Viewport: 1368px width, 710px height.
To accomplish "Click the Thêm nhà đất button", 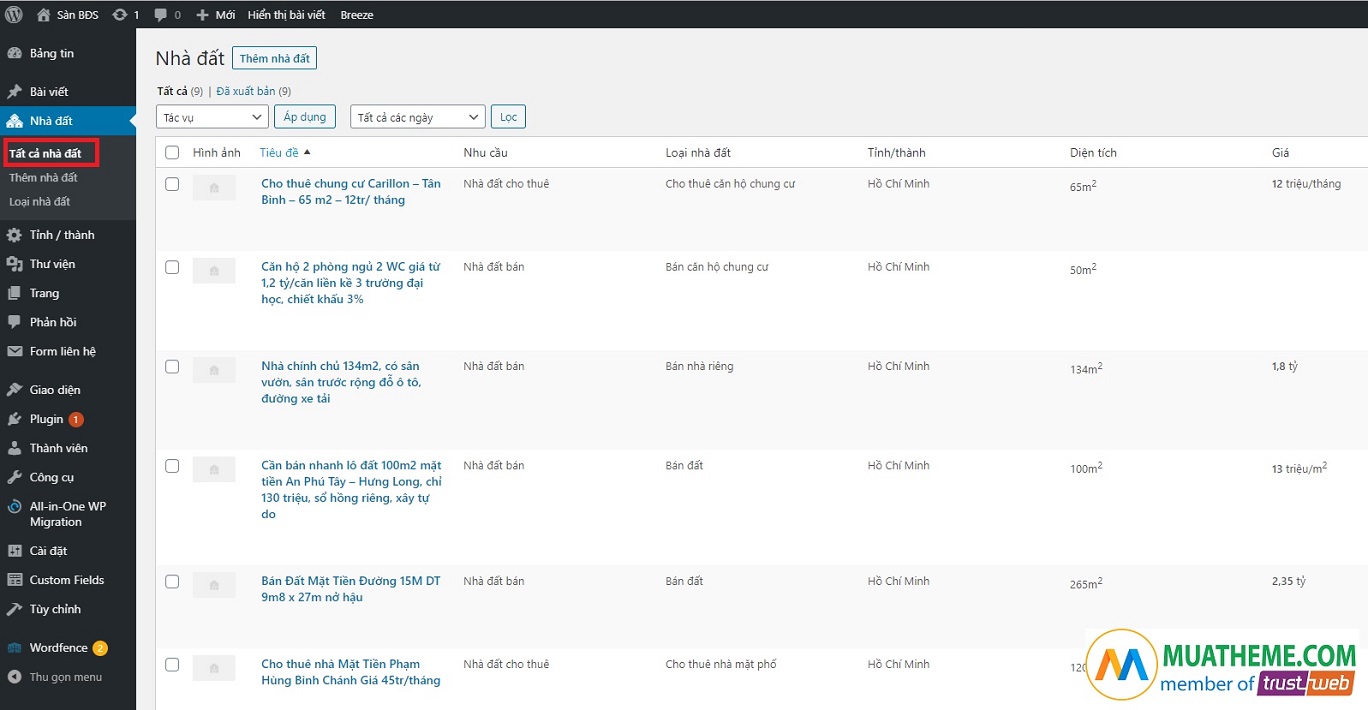I will pyautogui.click(x=274, y=59).
